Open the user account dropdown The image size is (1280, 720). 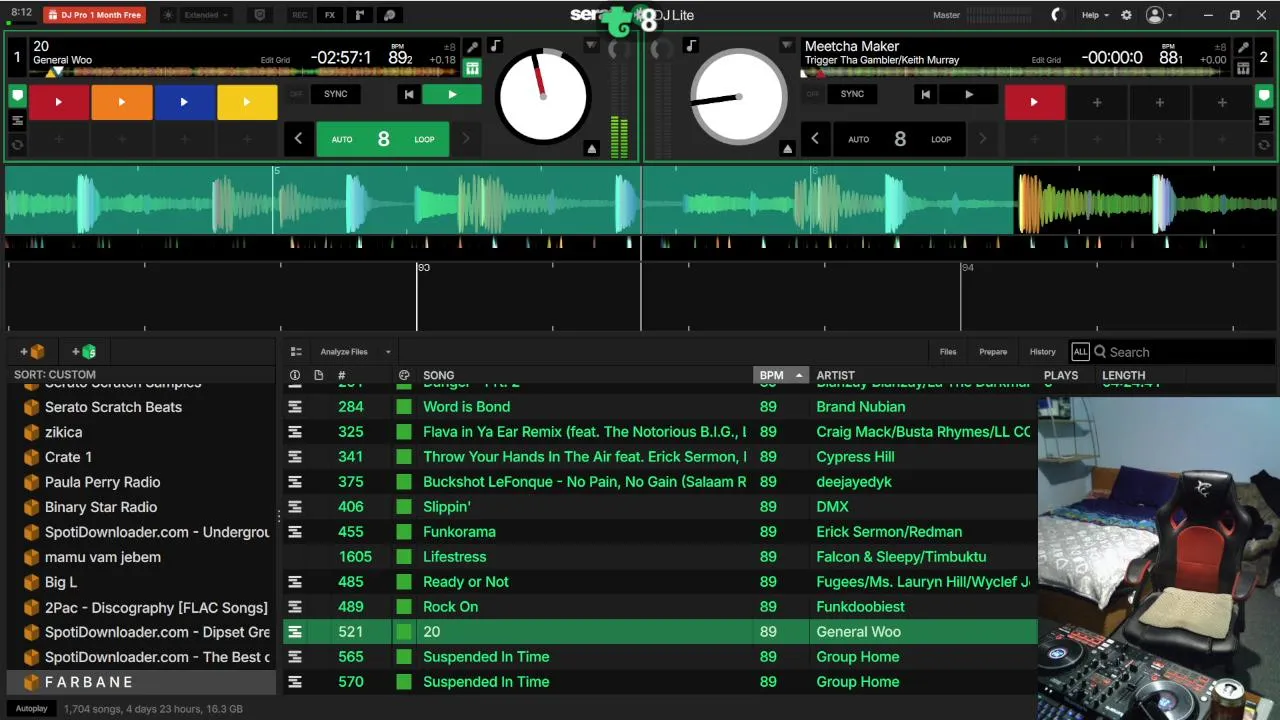click(x=1160, y=15)
